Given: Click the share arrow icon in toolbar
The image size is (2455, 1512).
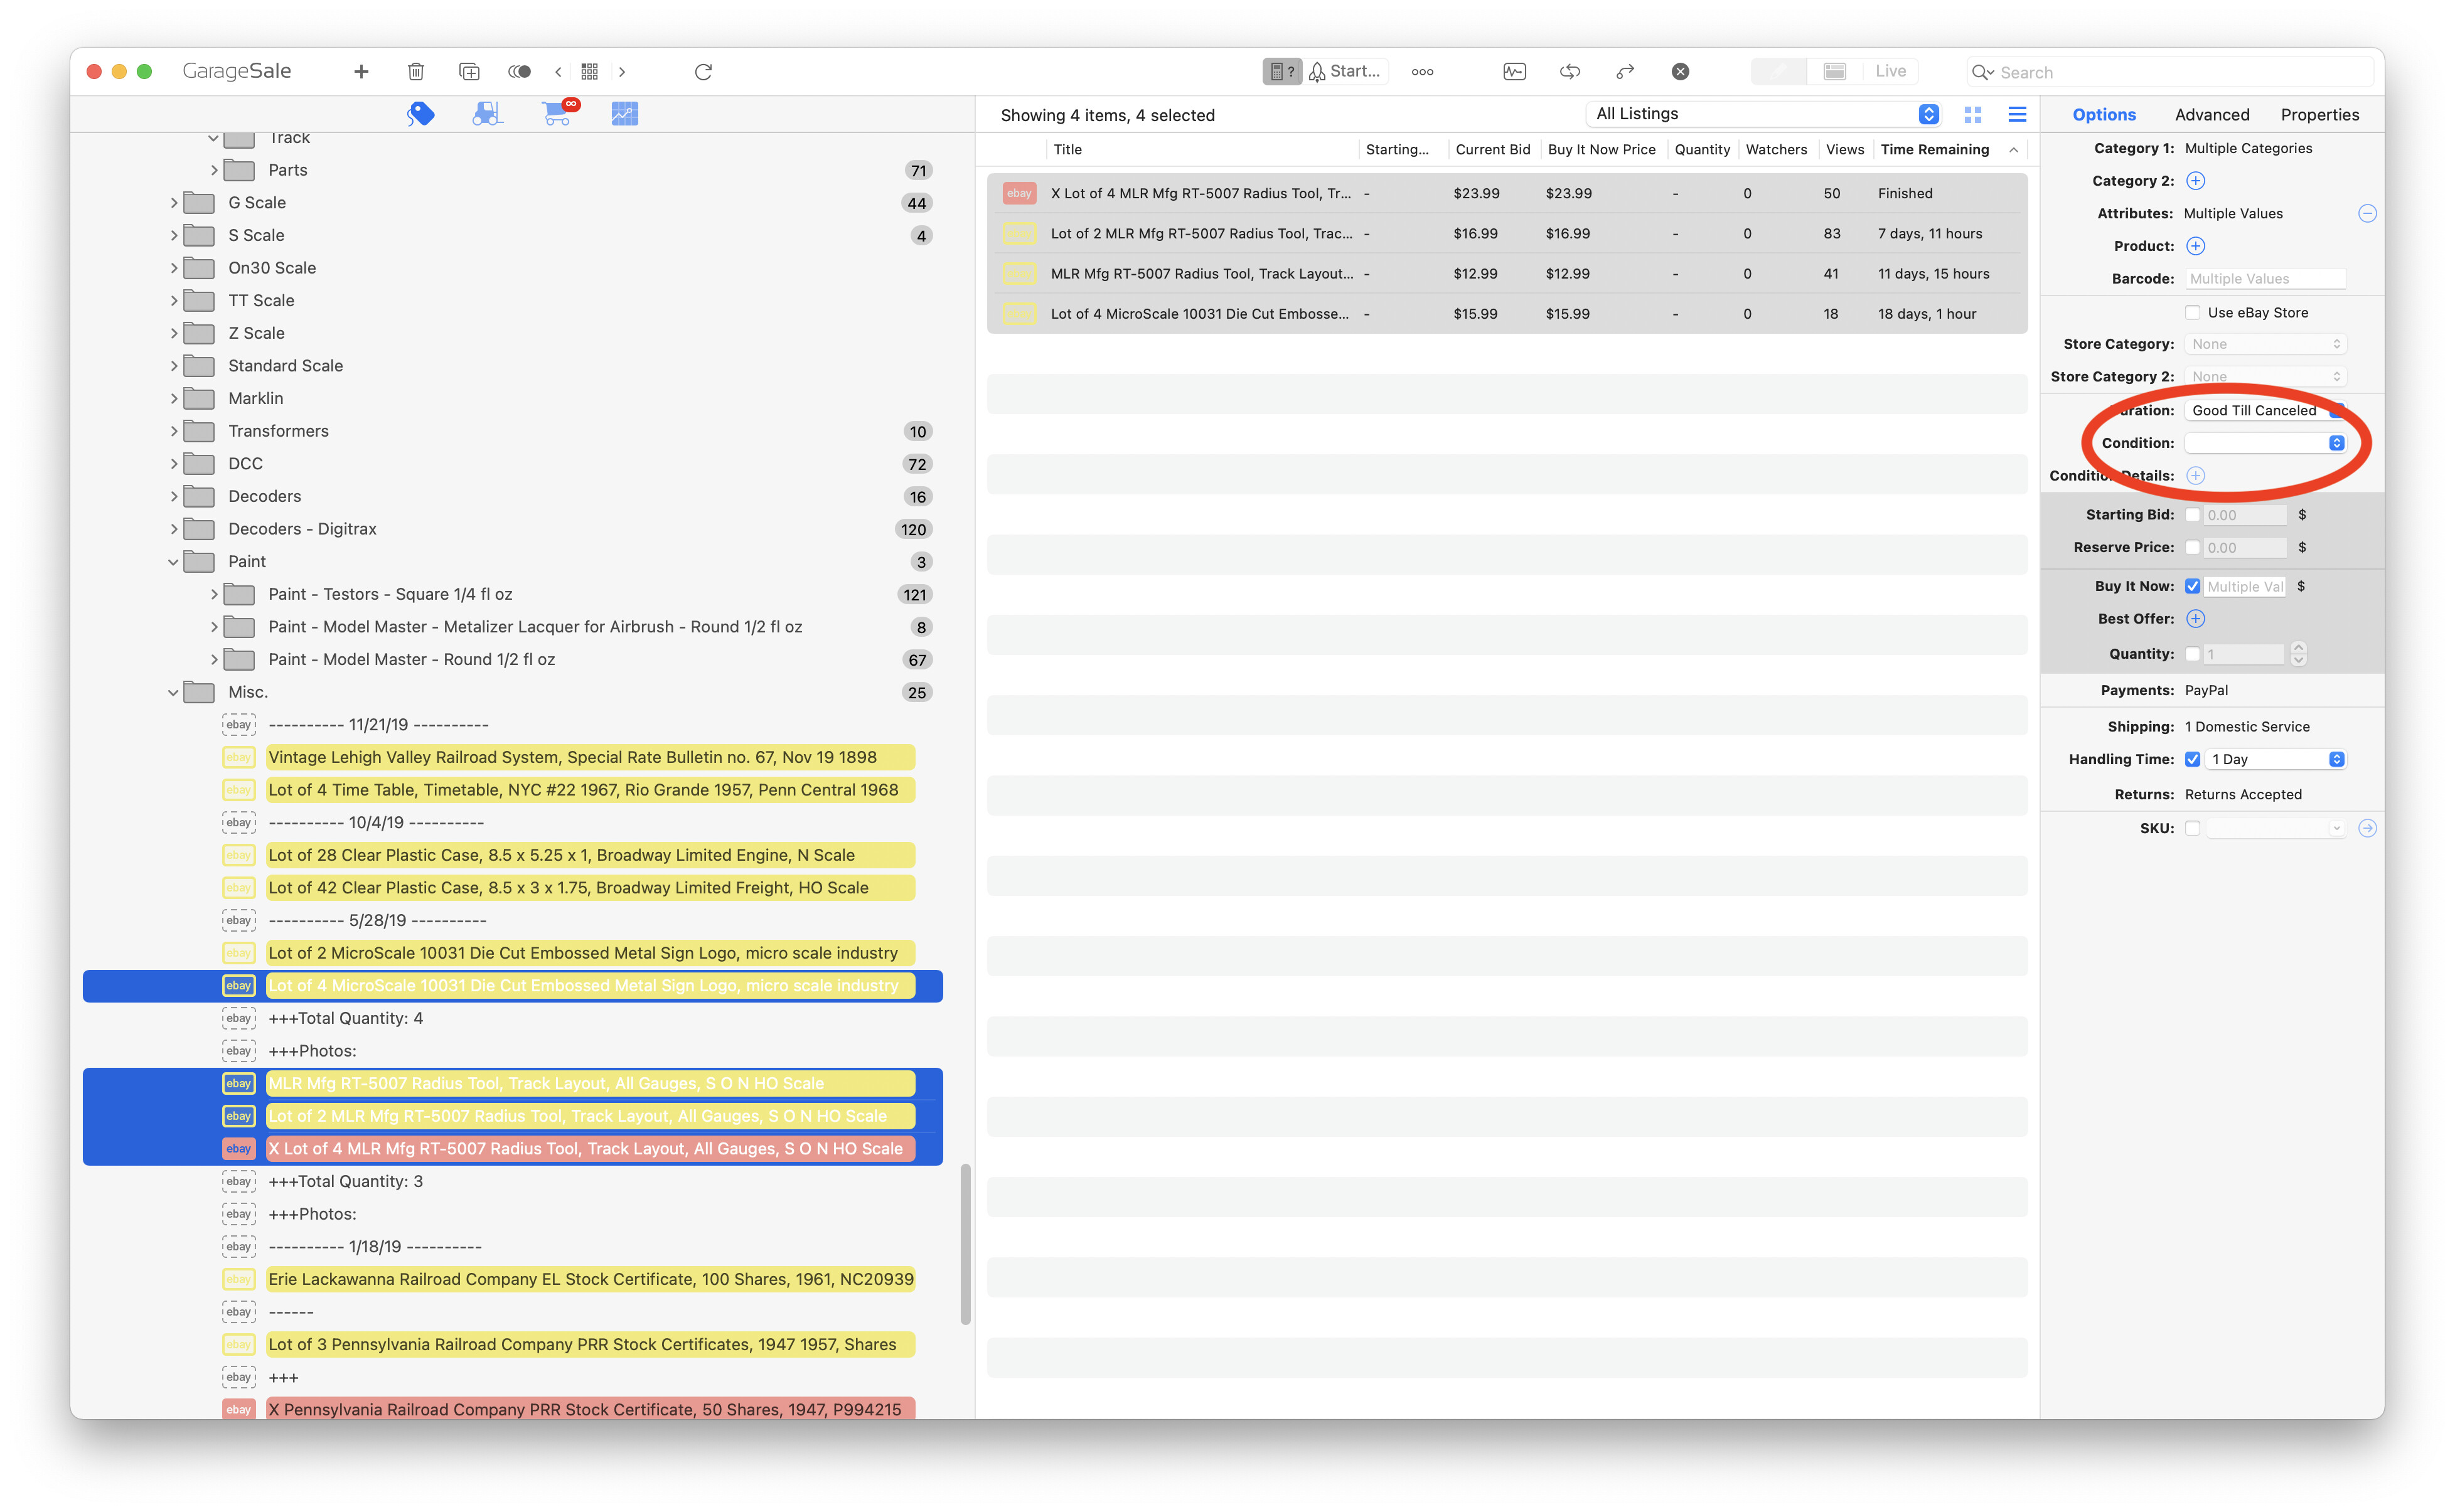Looking at the screenshot, I should click(1625, 71).
